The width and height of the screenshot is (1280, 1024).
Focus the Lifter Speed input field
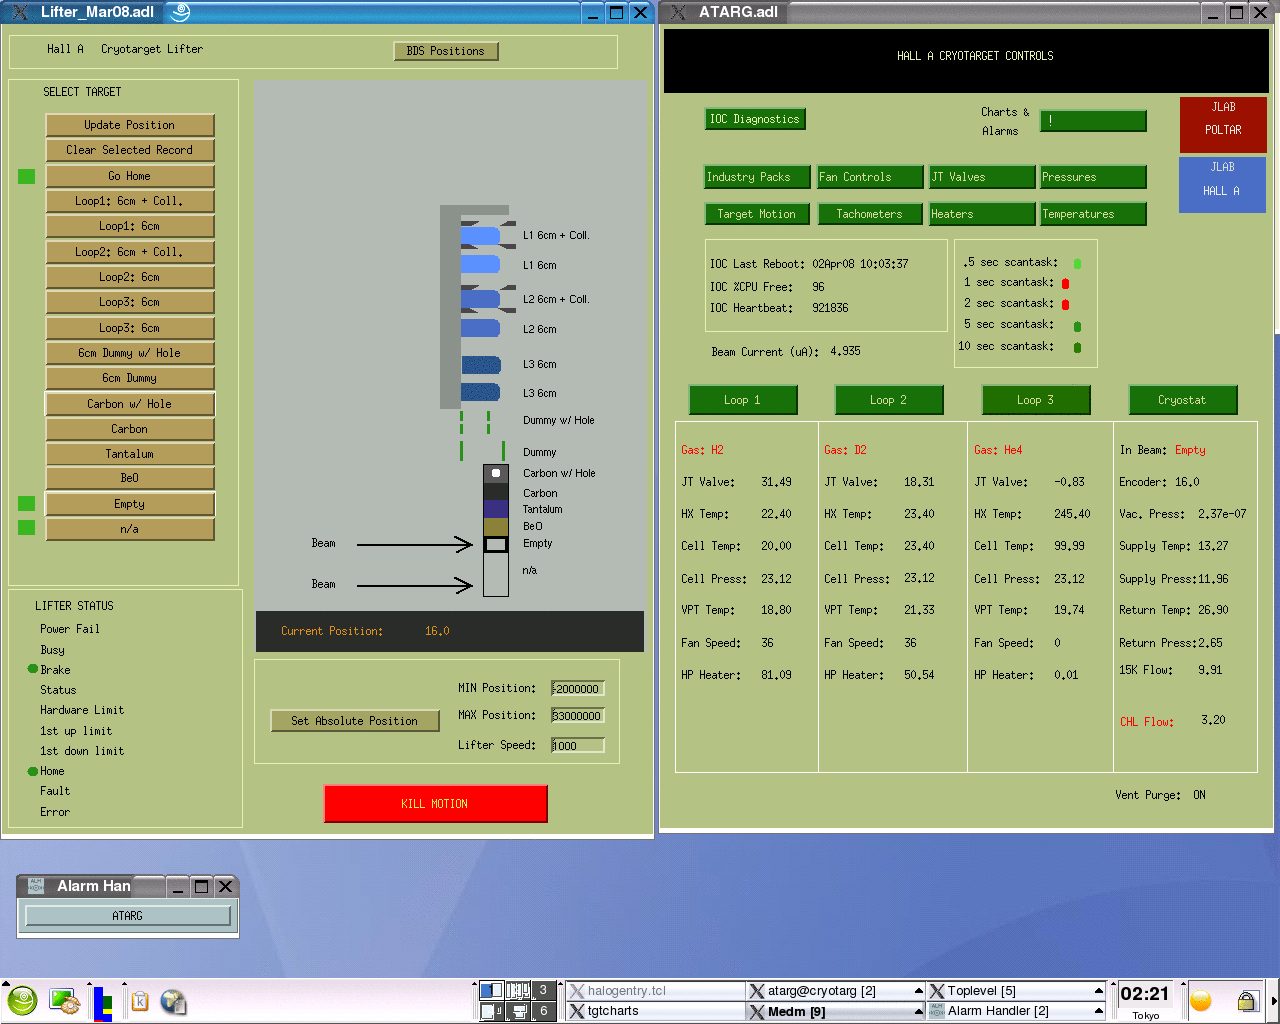(578, 745)
